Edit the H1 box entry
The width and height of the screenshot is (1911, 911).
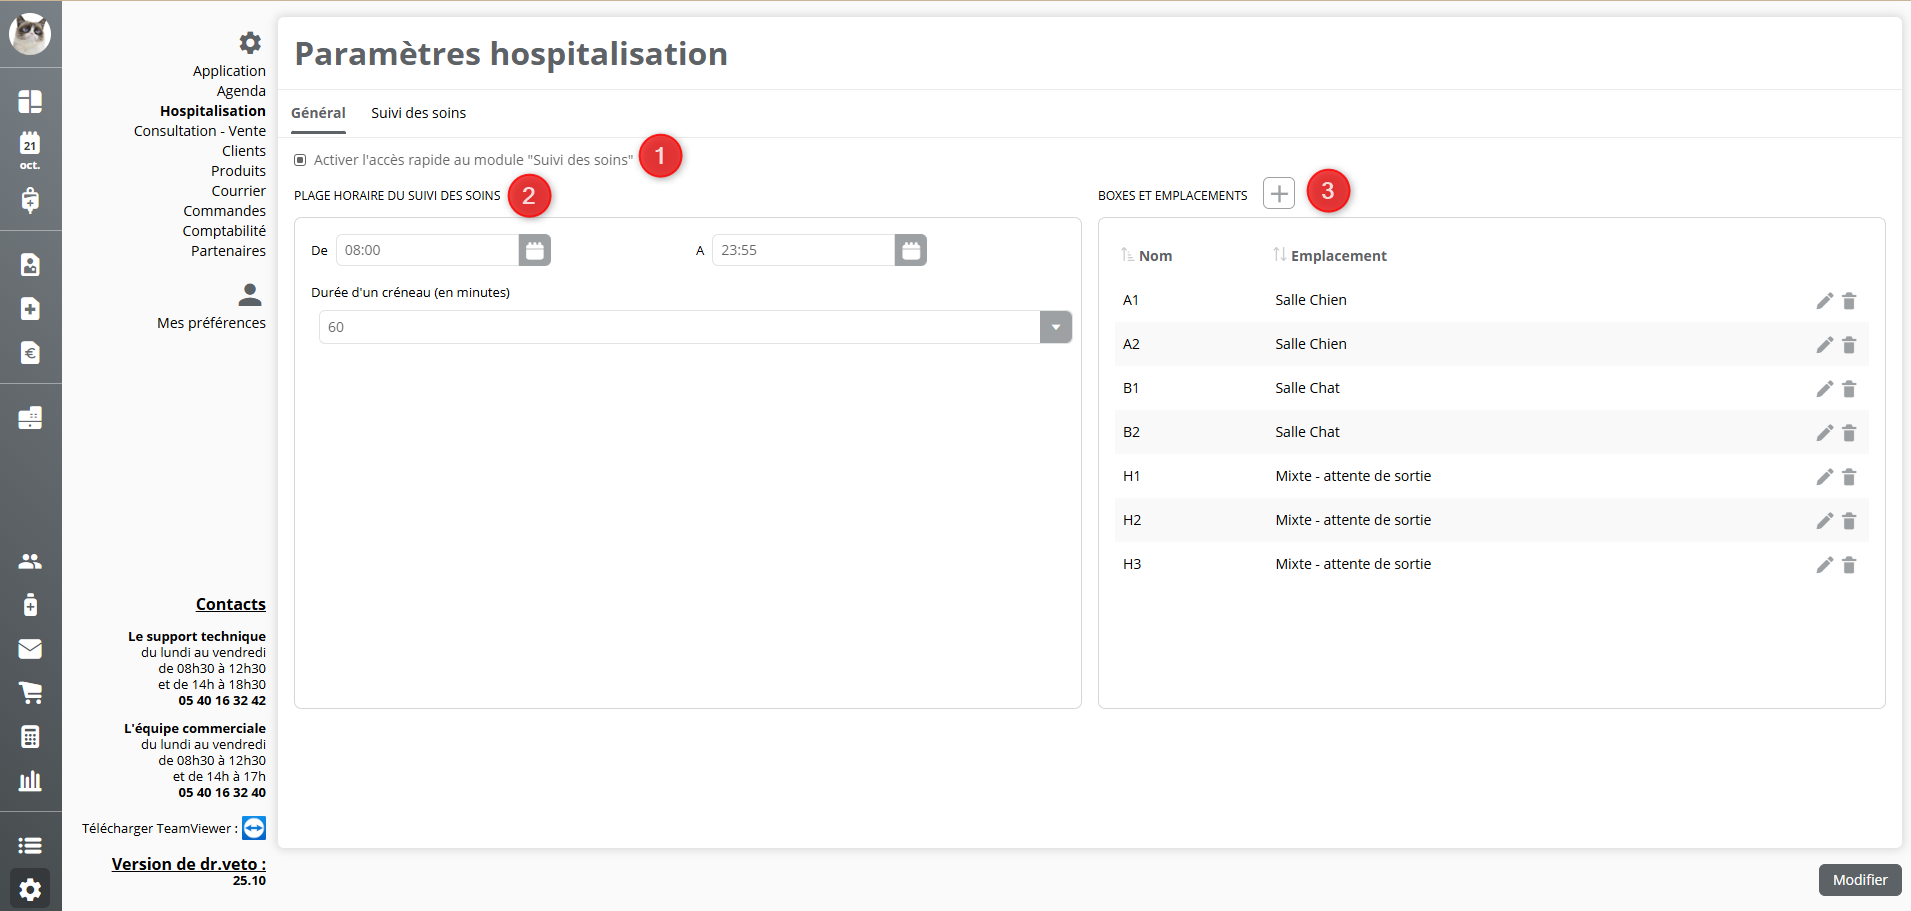[1824, 477]
